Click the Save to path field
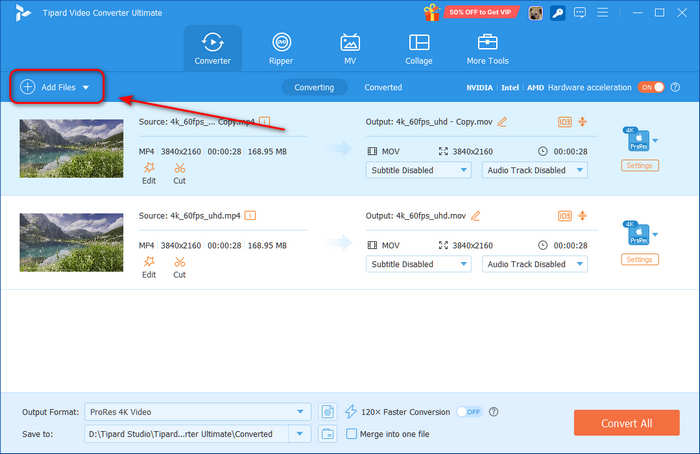Viewport: 700px width, 454px height. point(187,433)
